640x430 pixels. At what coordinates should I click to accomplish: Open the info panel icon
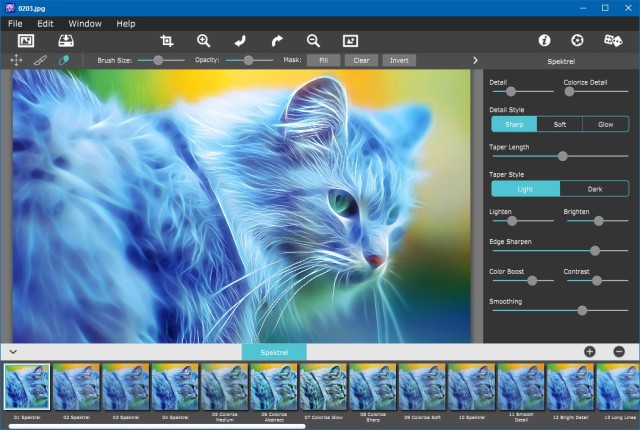pos(545,41)
